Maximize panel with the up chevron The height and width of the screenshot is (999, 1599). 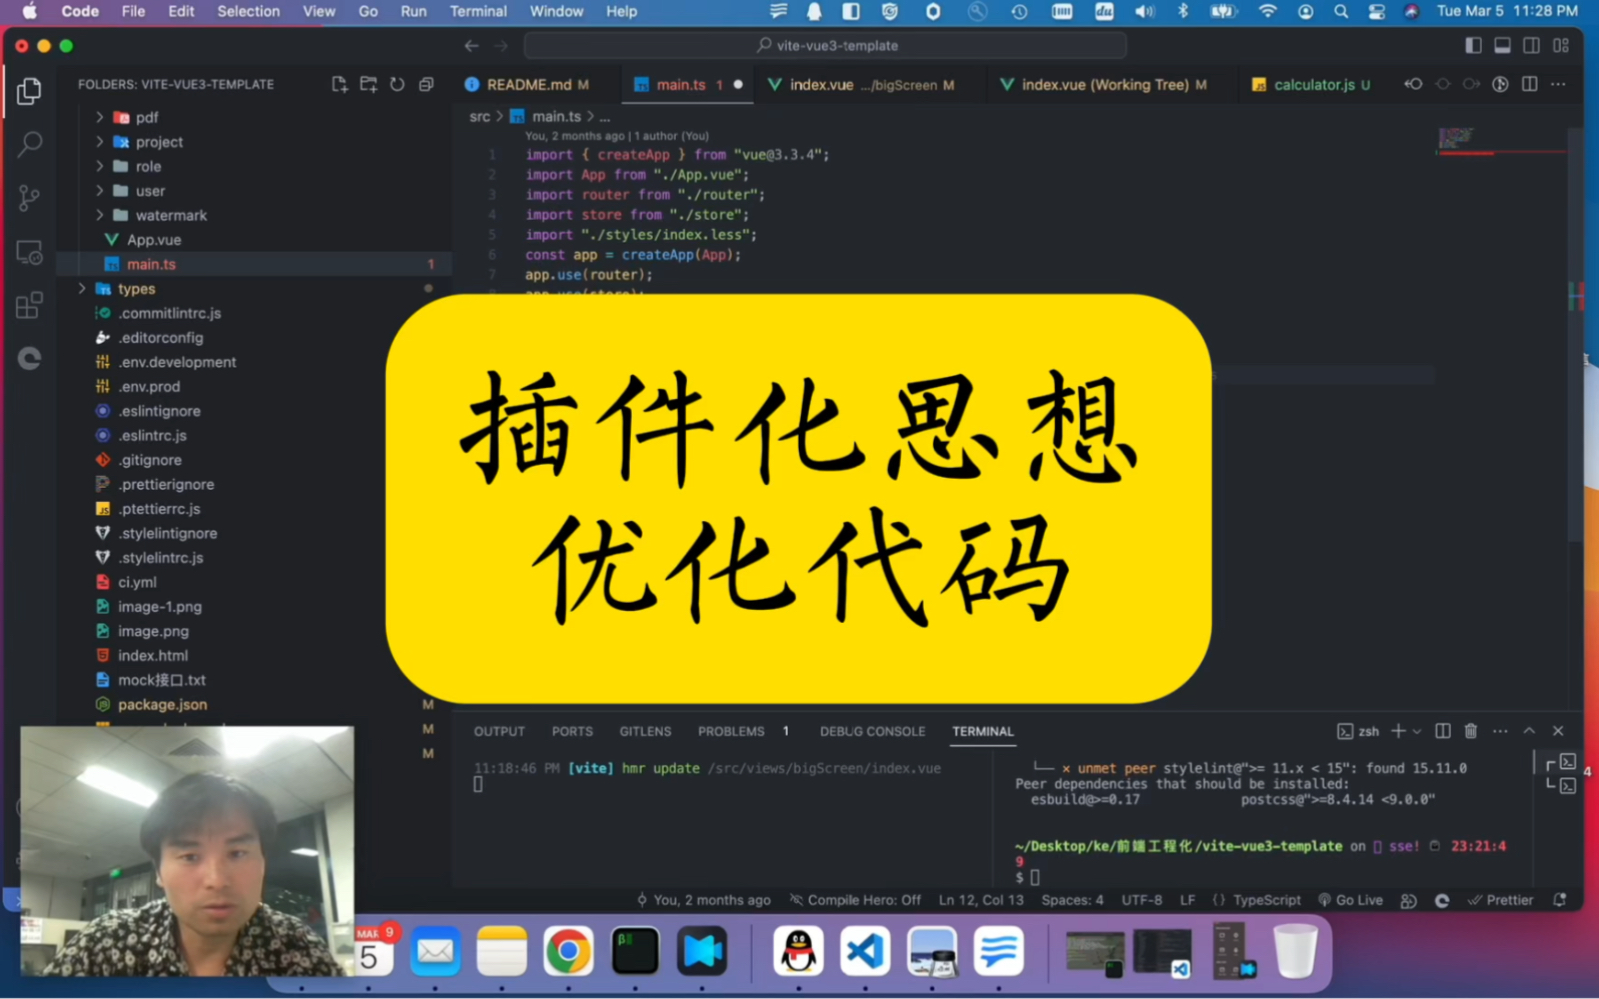[1529, 731]
